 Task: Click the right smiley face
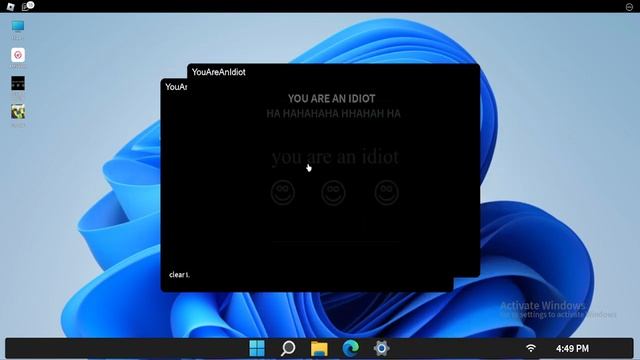point(387,193)
